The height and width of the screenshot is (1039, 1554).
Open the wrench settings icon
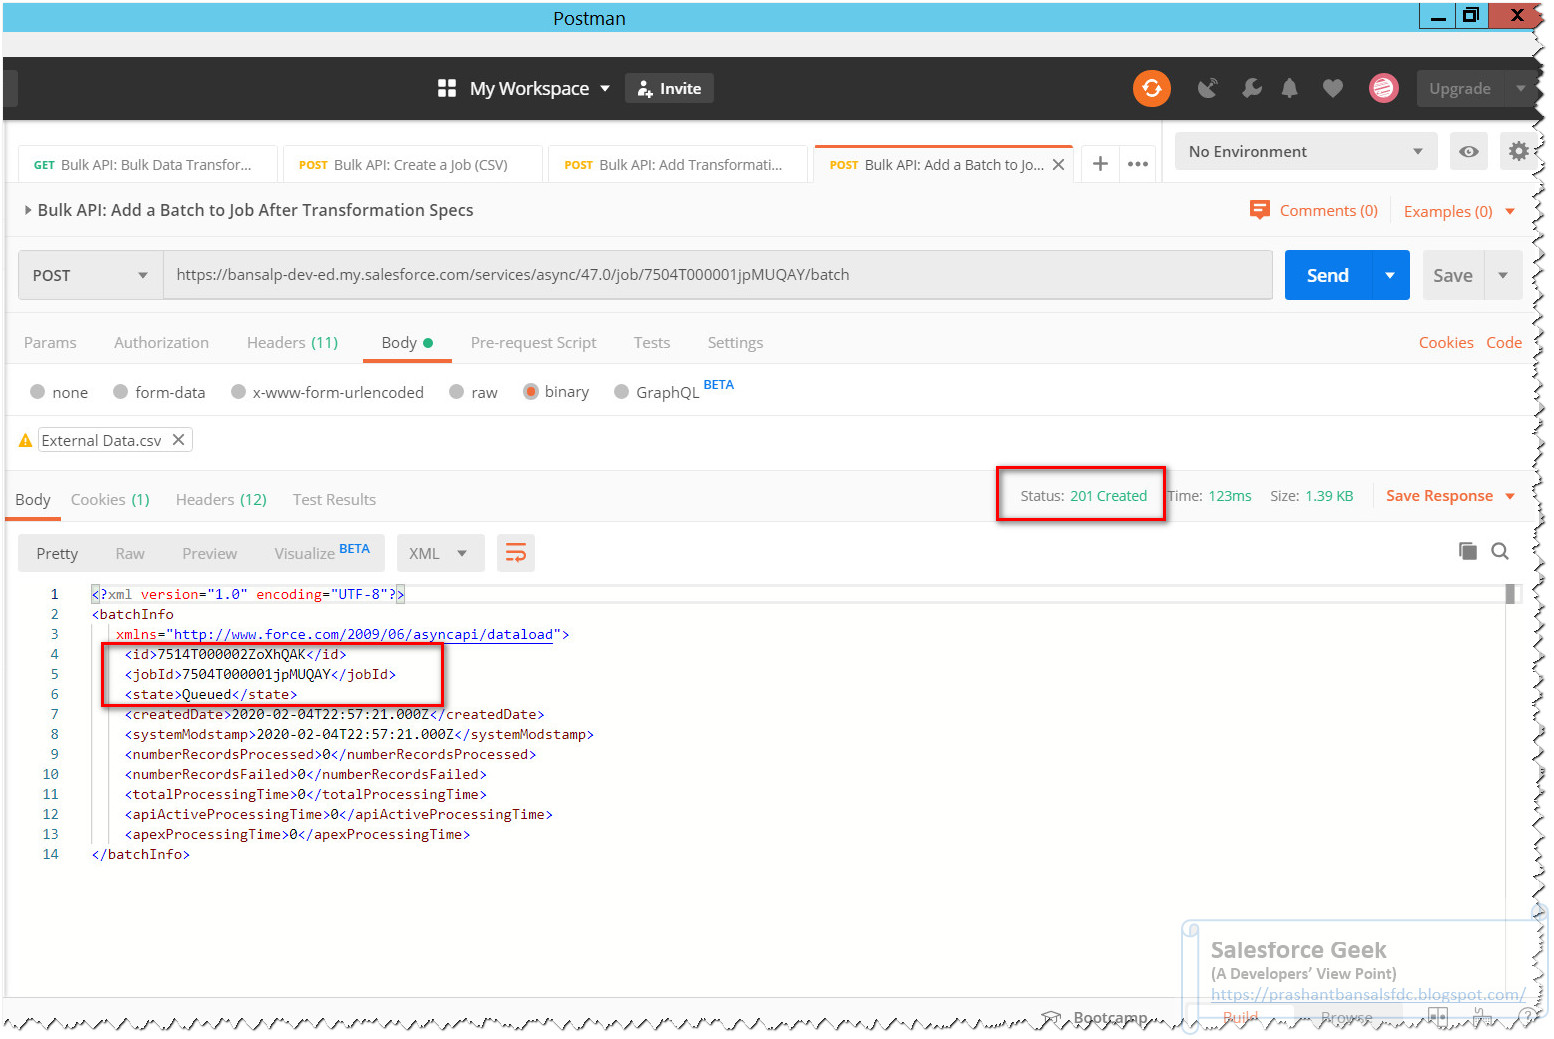click(1251, 88)
